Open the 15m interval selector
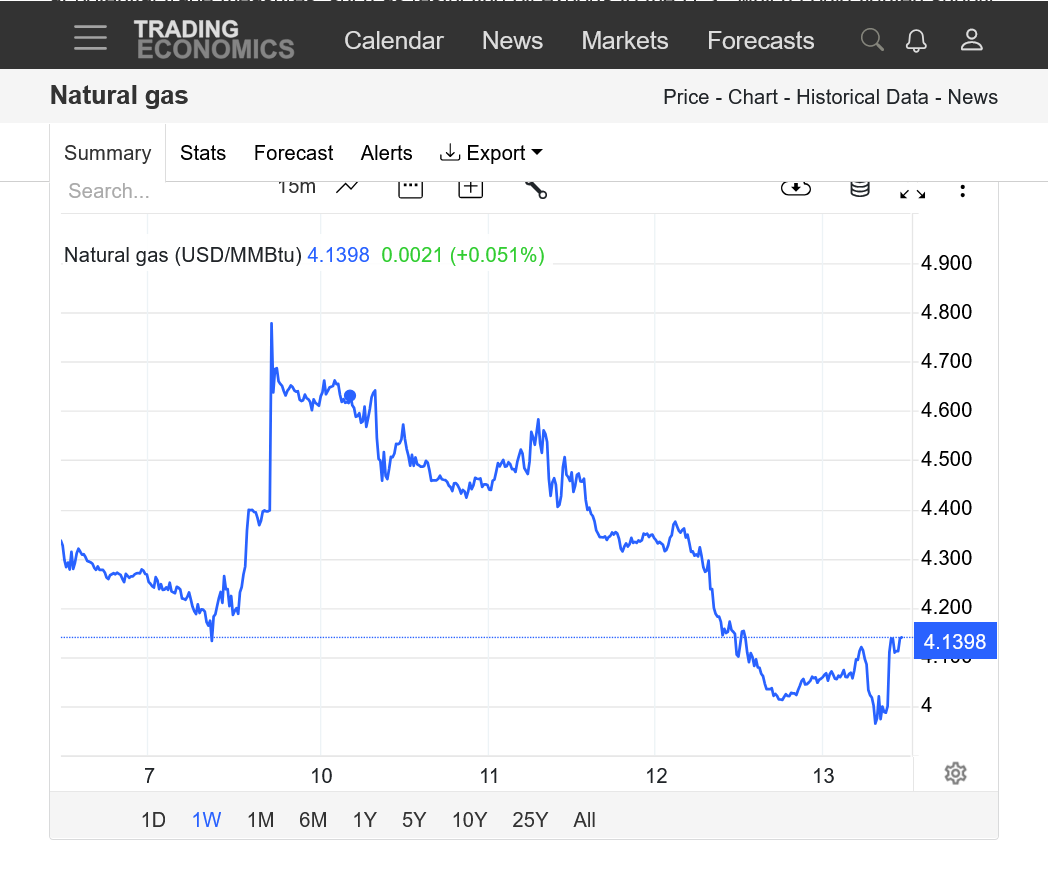 [296, 188]
